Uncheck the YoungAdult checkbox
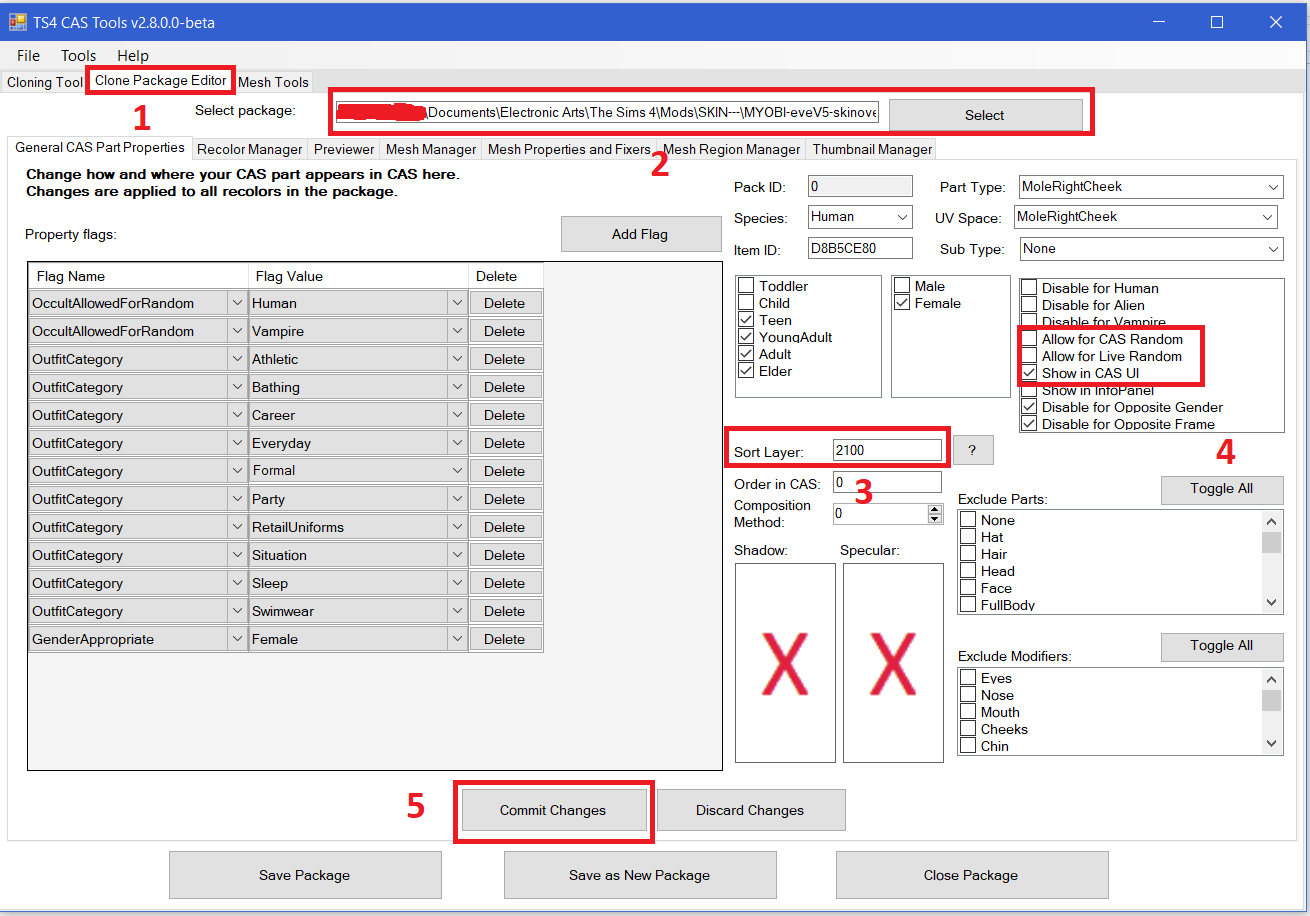Image resolution: width=1310 pixels, height=916 pixels. (x=746, y=337)
